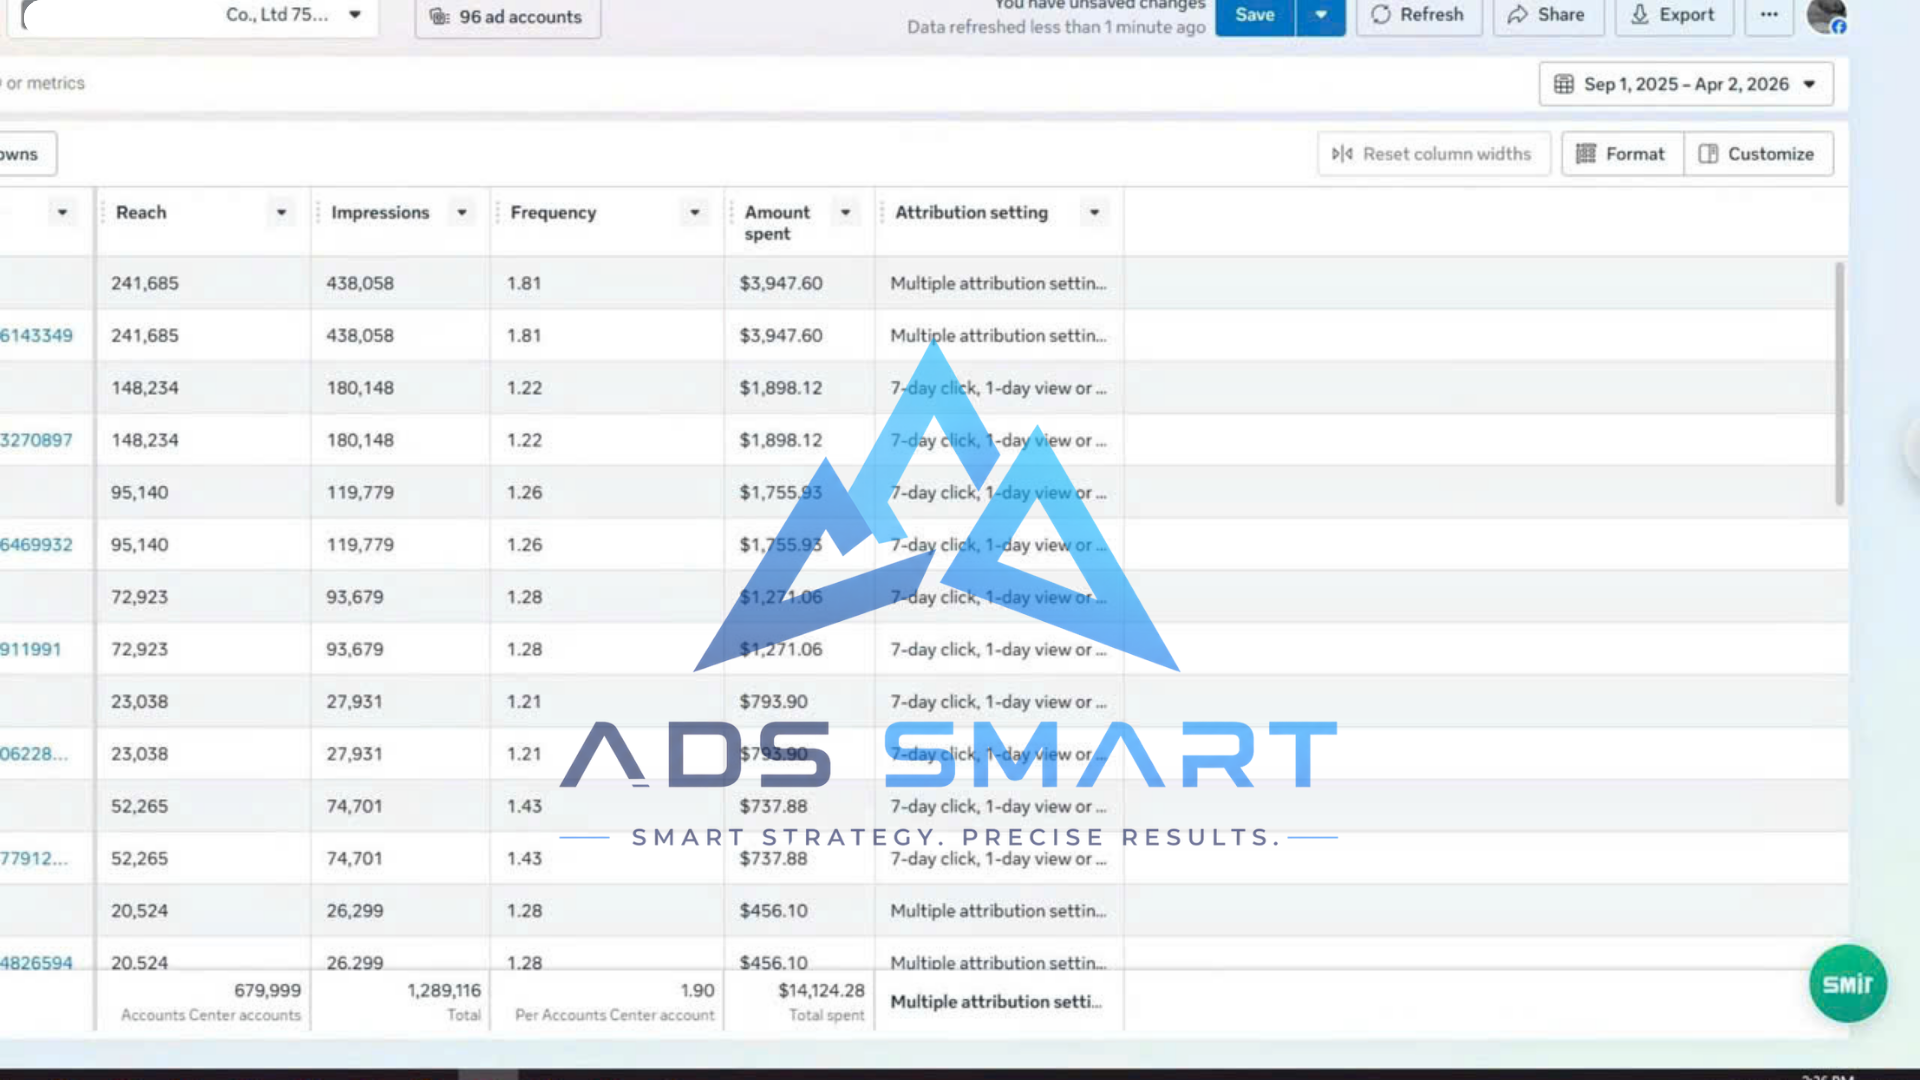Sort by the Amount spent header
Image resolution: width=1920 pixels, height=1080 pixels.
click(x=777, y=222)
